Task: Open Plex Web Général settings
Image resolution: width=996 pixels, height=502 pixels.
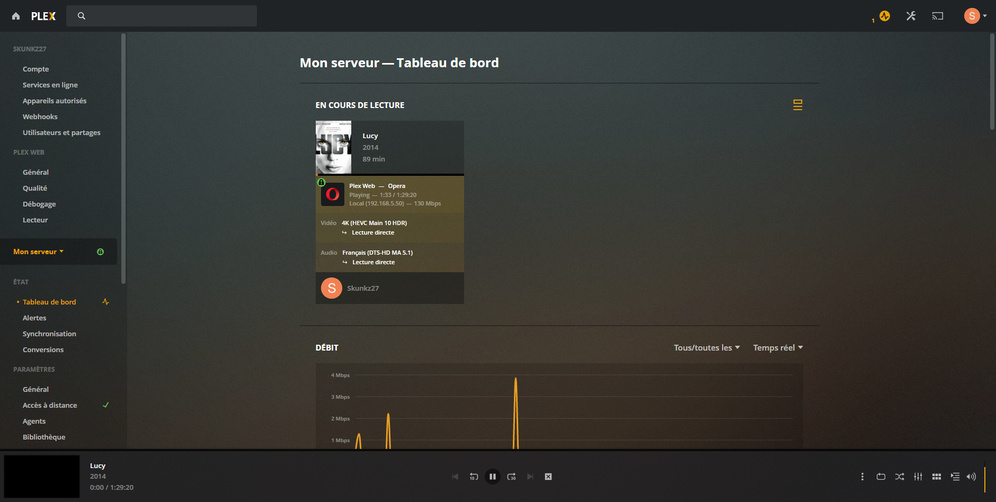Action: 36,172
